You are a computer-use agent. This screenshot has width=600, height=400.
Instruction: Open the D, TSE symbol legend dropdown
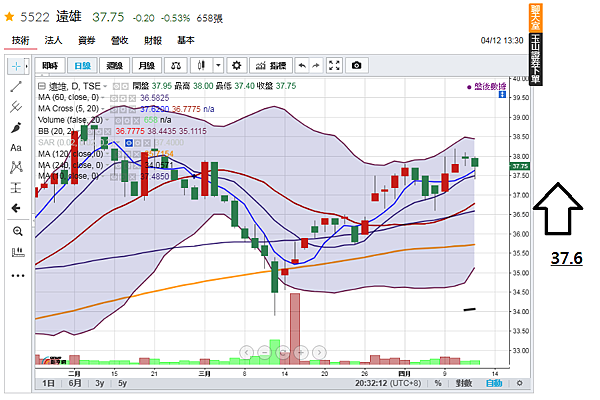click(106, 87)
